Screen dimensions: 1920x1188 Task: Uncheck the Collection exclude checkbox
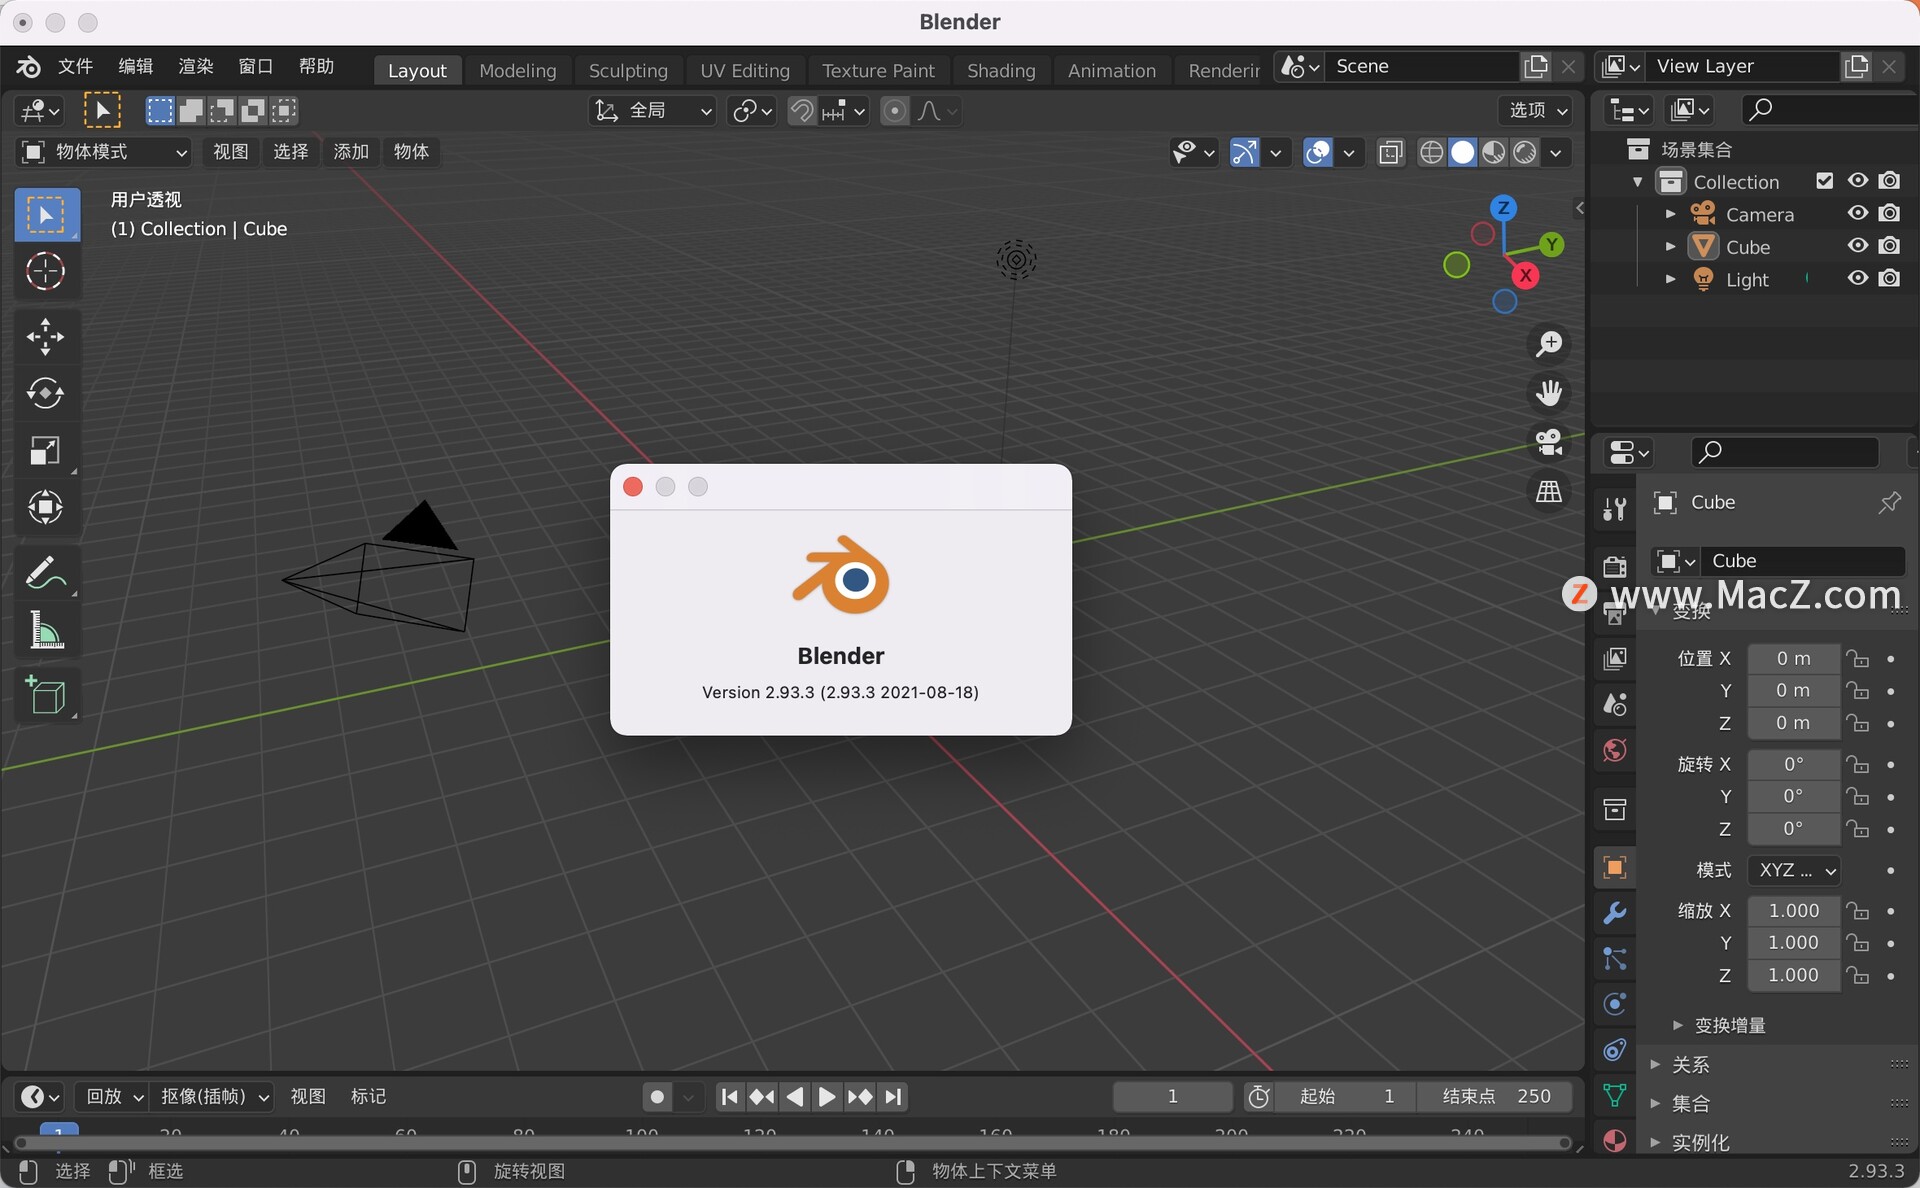coord(1825,181)
